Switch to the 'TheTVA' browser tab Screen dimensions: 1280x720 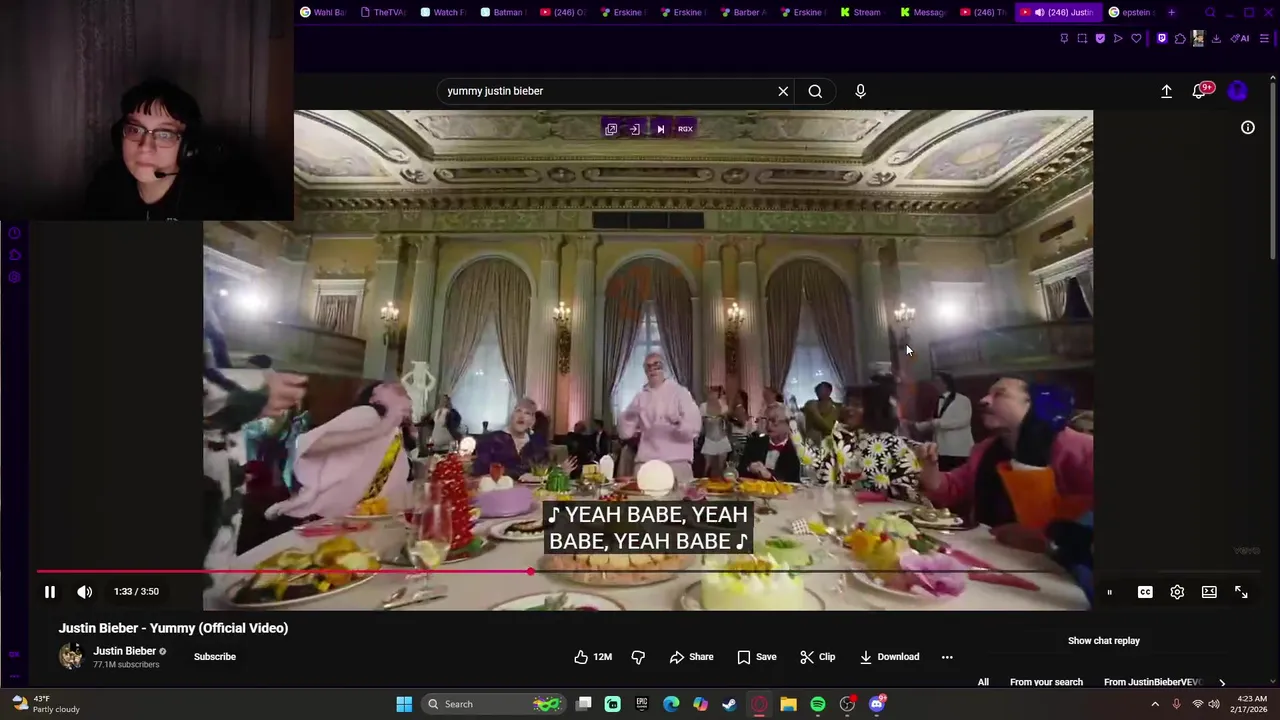coord(382,12)
